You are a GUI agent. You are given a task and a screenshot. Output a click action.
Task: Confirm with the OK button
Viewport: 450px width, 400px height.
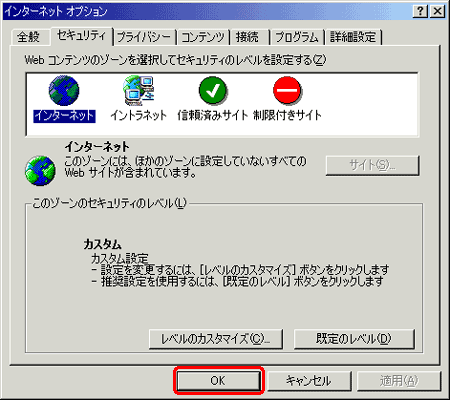218,380
